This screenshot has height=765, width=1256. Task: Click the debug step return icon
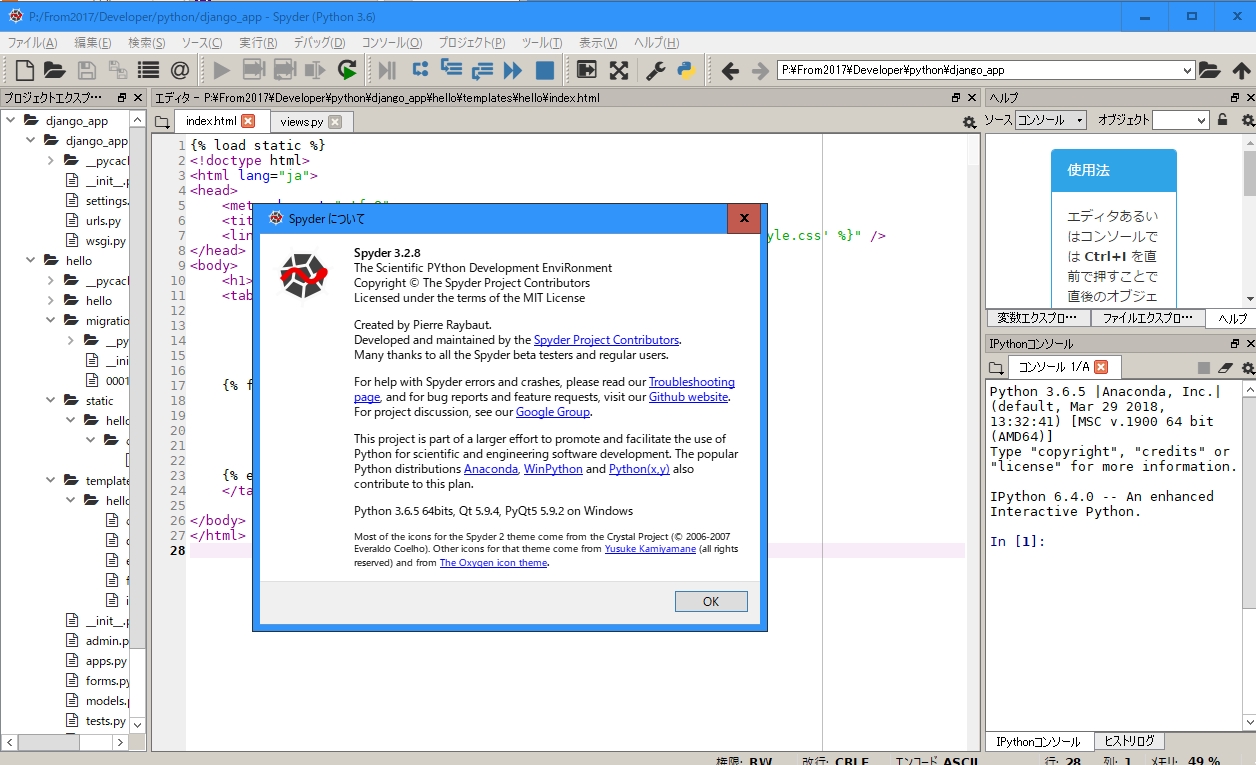click(482, 70)
